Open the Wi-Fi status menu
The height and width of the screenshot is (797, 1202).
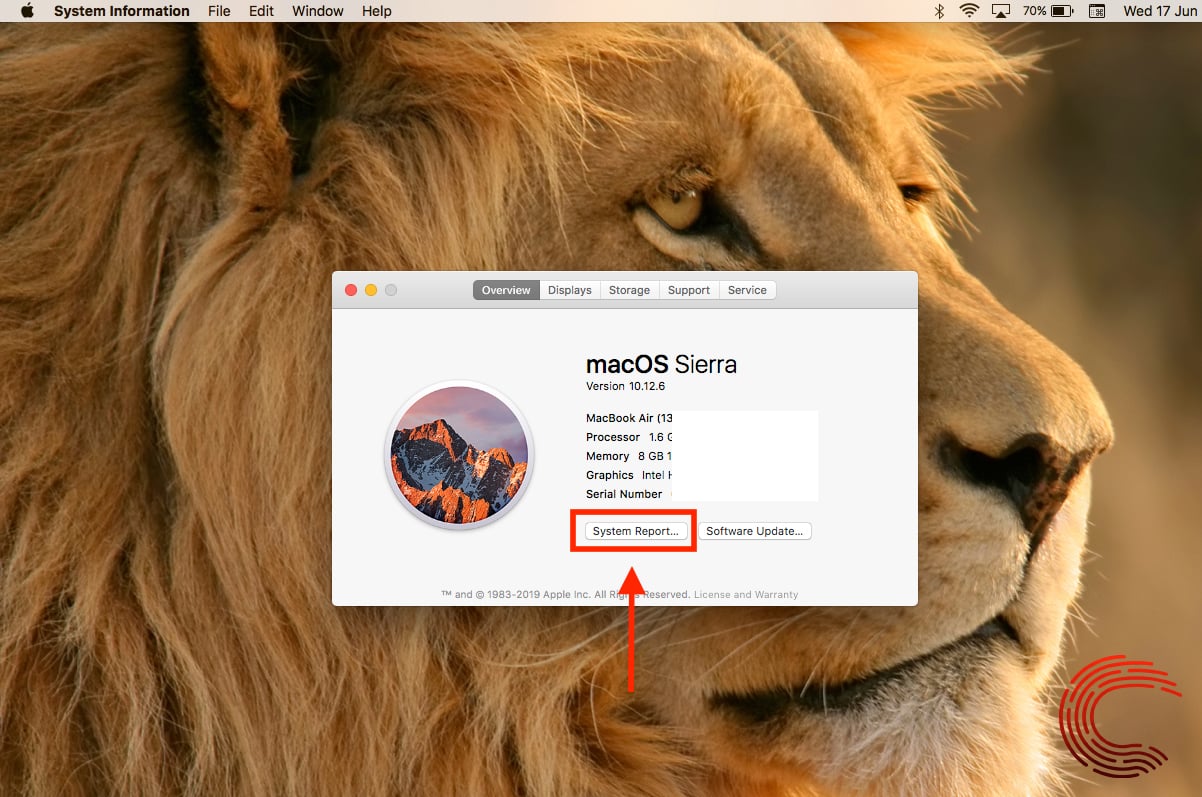click(x=968, y=11)
